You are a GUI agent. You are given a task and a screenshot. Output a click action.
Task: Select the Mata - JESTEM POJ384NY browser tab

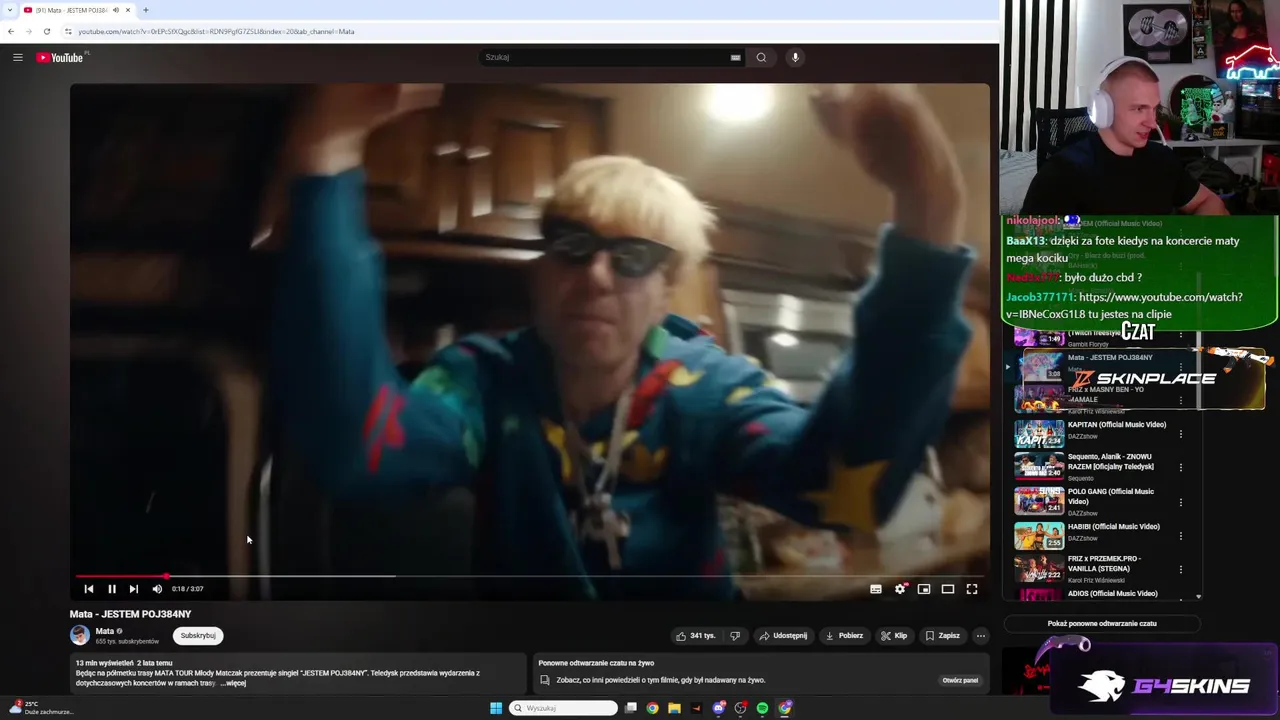coord(72,10)
